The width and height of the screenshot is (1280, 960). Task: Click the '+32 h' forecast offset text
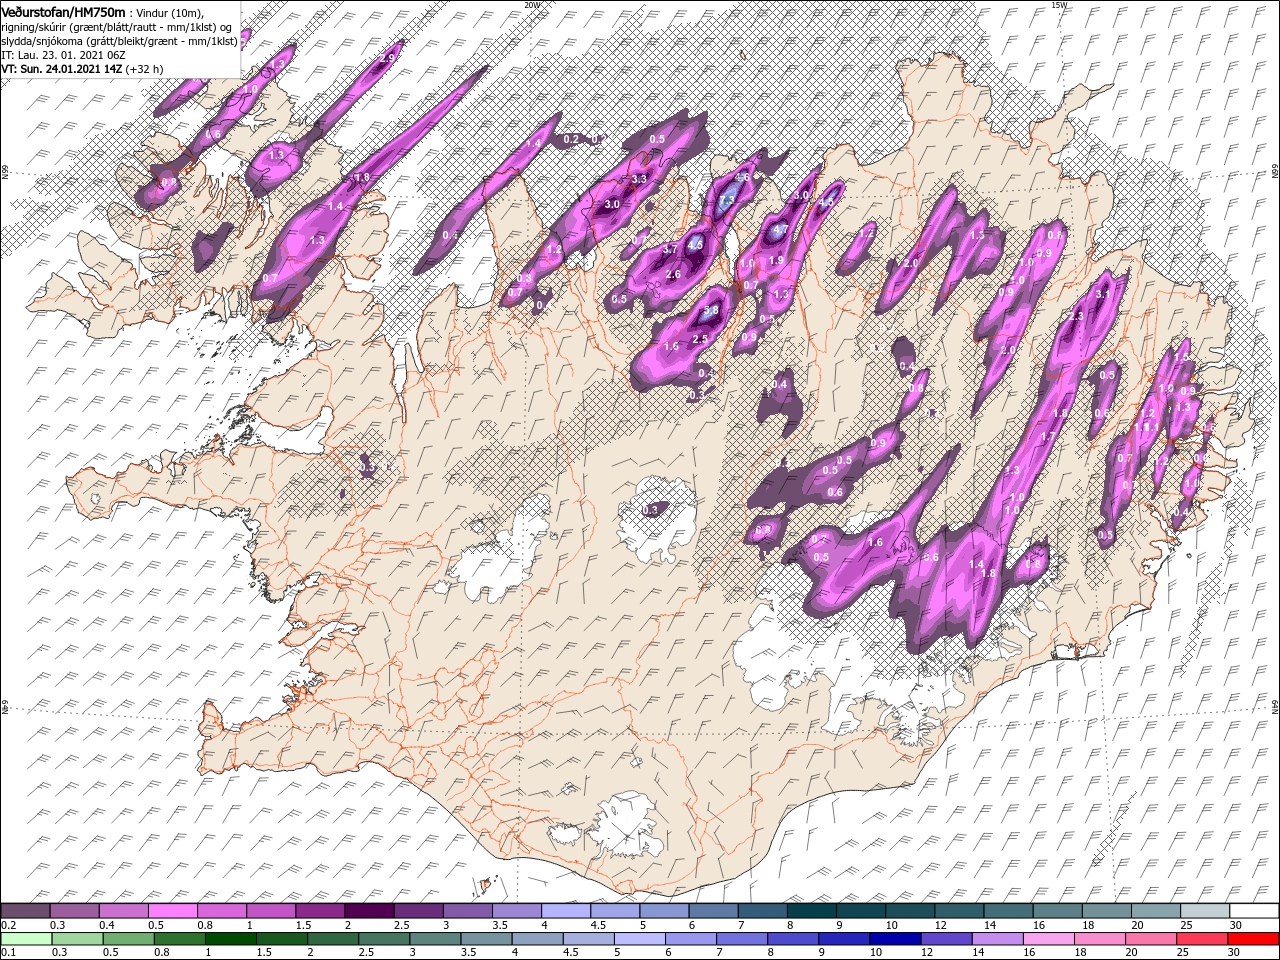(144, 69)
